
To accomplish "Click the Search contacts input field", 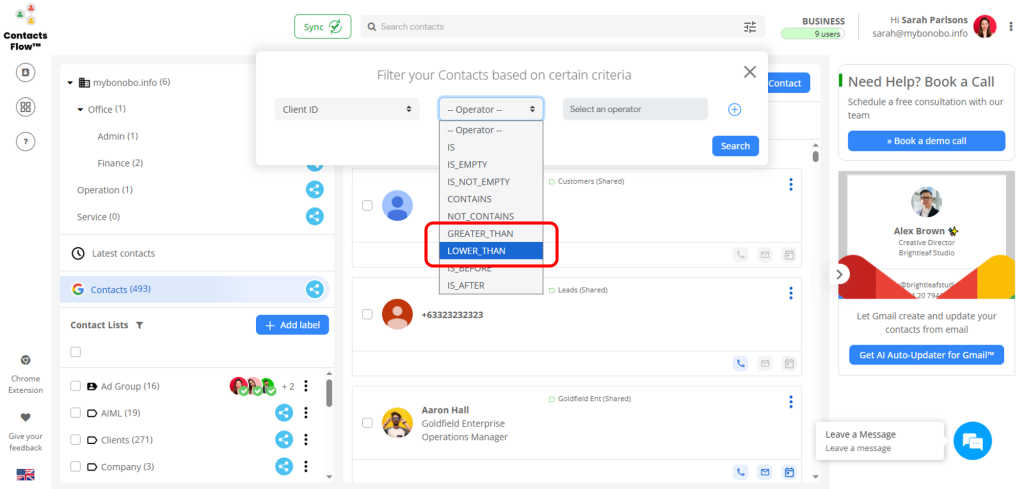I will (555, 27).
